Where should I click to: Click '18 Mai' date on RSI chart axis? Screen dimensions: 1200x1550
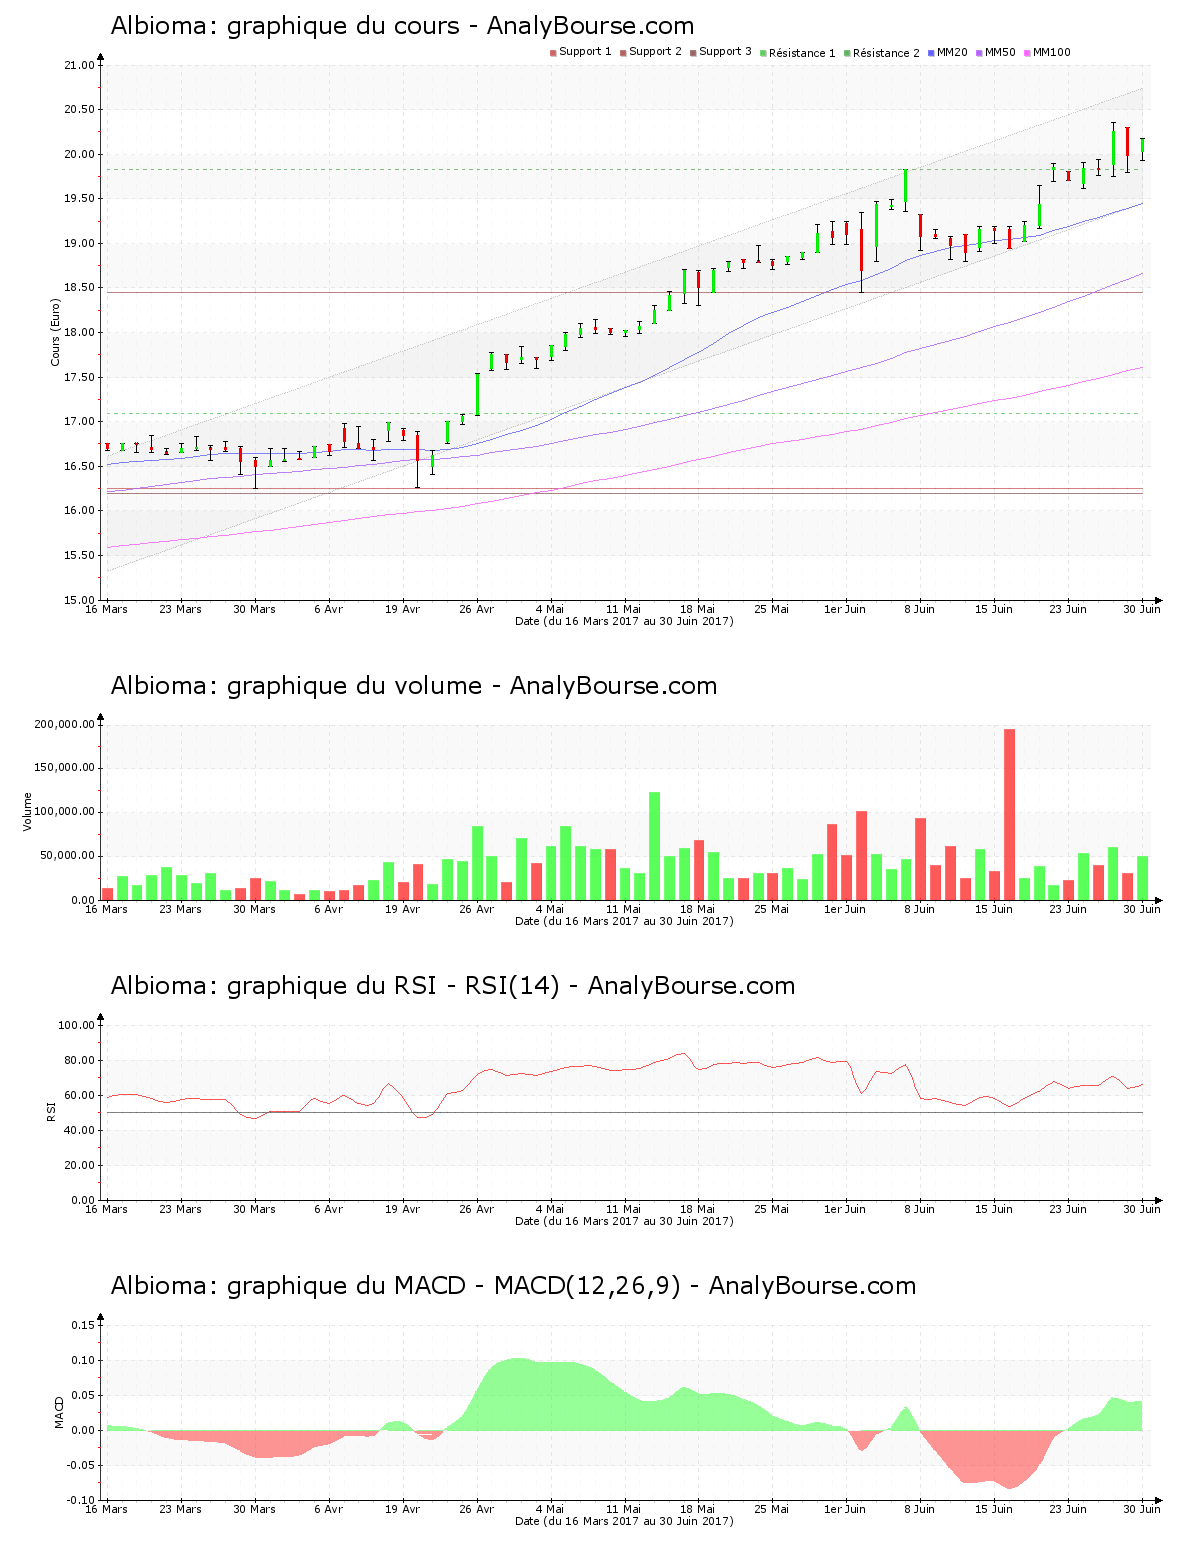[698, 1209]
